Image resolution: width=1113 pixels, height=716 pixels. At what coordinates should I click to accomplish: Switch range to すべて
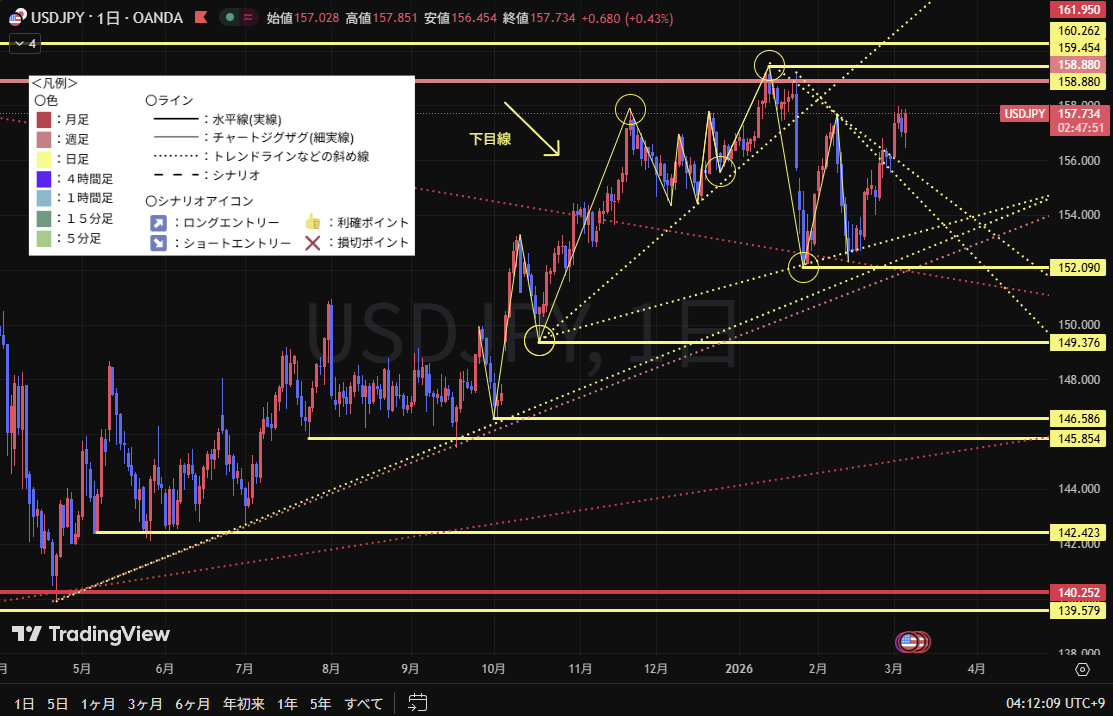coord(363,703)
